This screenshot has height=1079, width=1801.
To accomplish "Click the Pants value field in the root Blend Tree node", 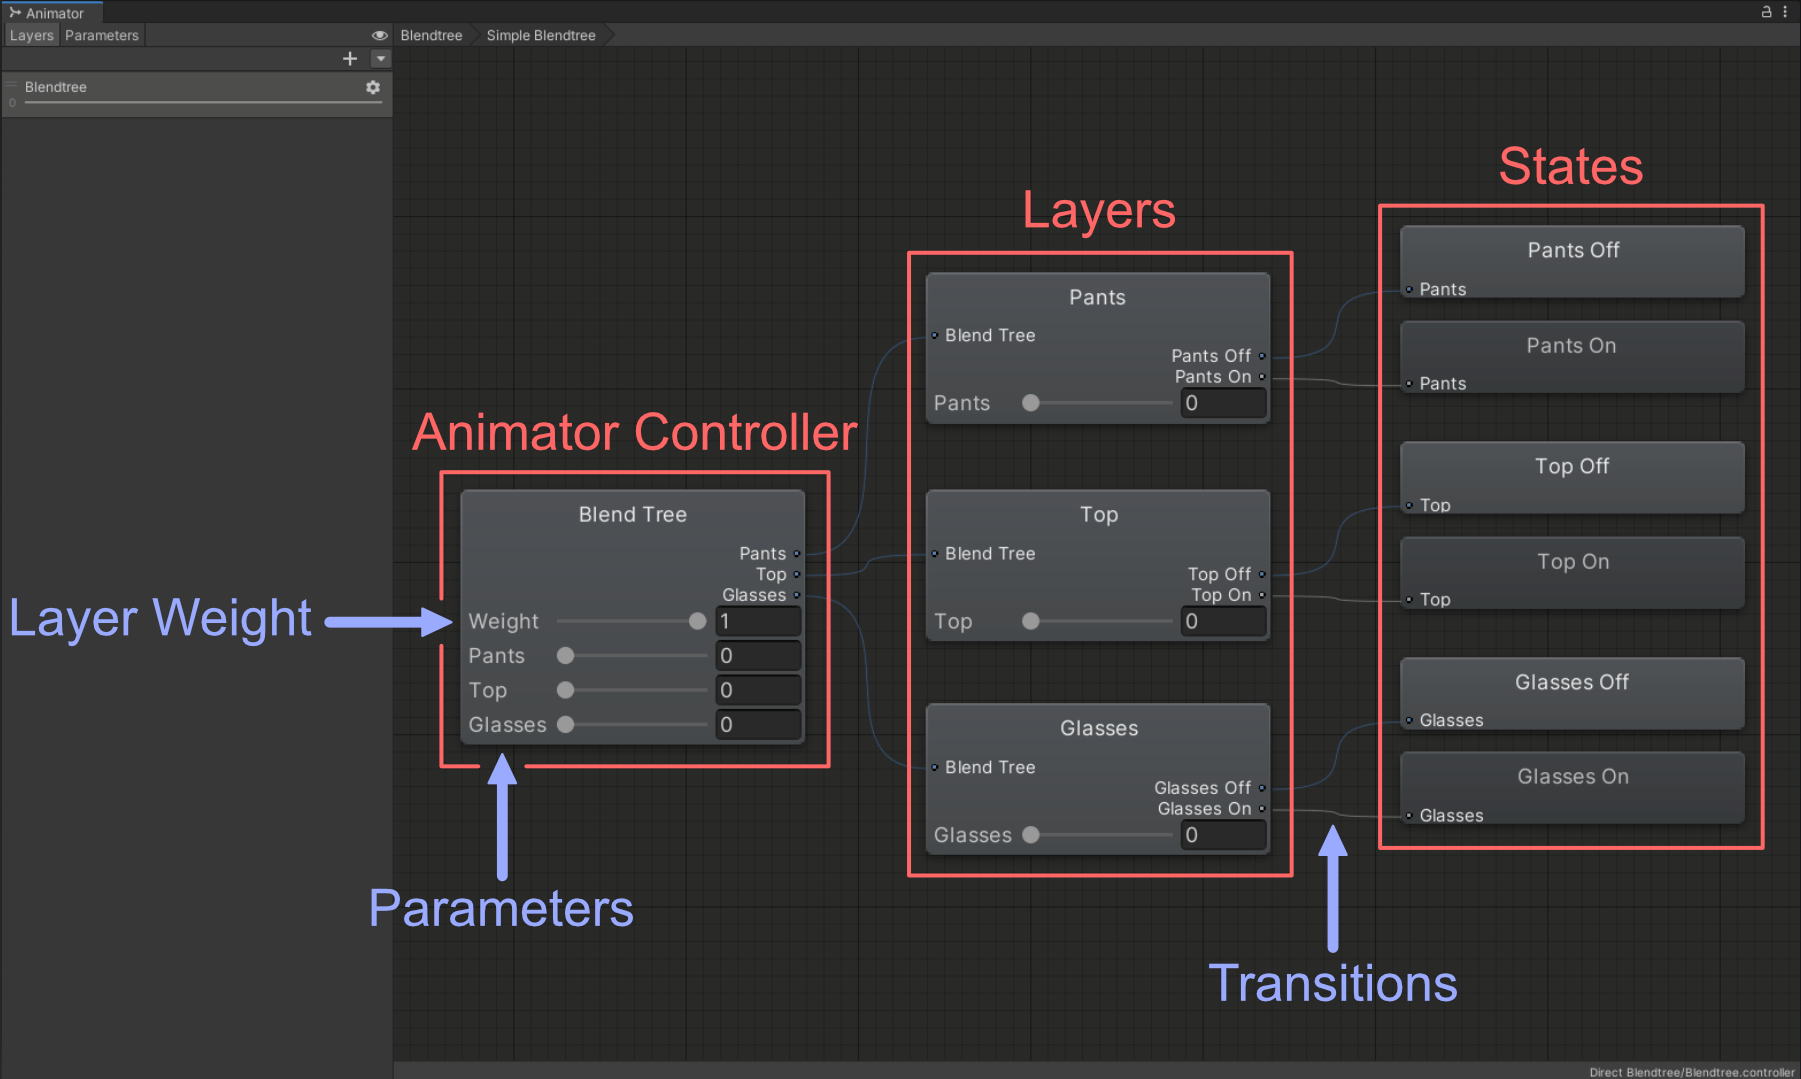I will click(758, 656).
